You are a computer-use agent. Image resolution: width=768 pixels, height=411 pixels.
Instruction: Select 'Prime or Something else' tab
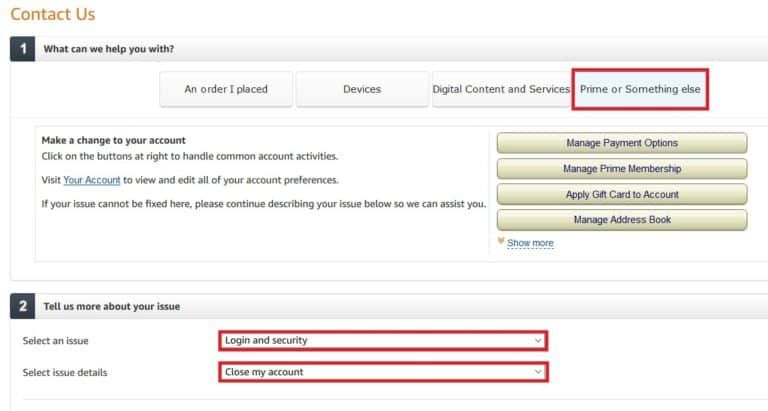(640, 89)
